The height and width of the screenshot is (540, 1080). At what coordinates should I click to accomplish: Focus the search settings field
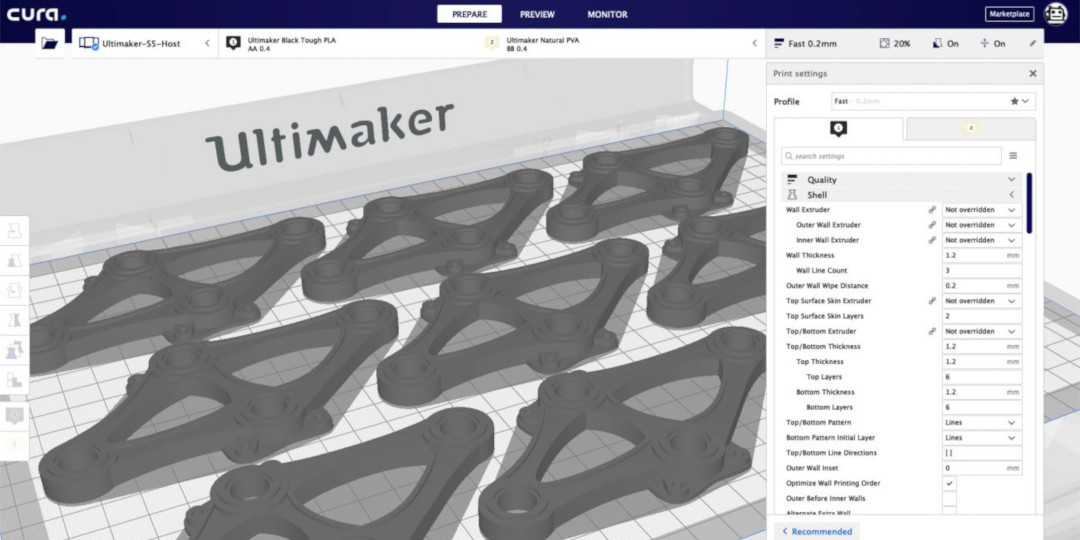click(891, 156)
